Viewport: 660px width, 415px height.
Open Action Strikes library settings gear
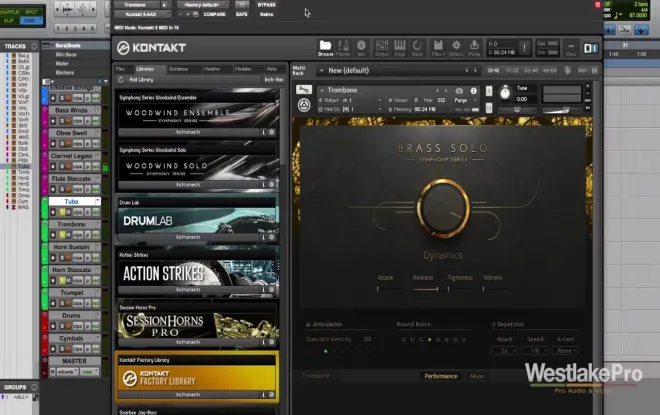[x=272, y=290]
